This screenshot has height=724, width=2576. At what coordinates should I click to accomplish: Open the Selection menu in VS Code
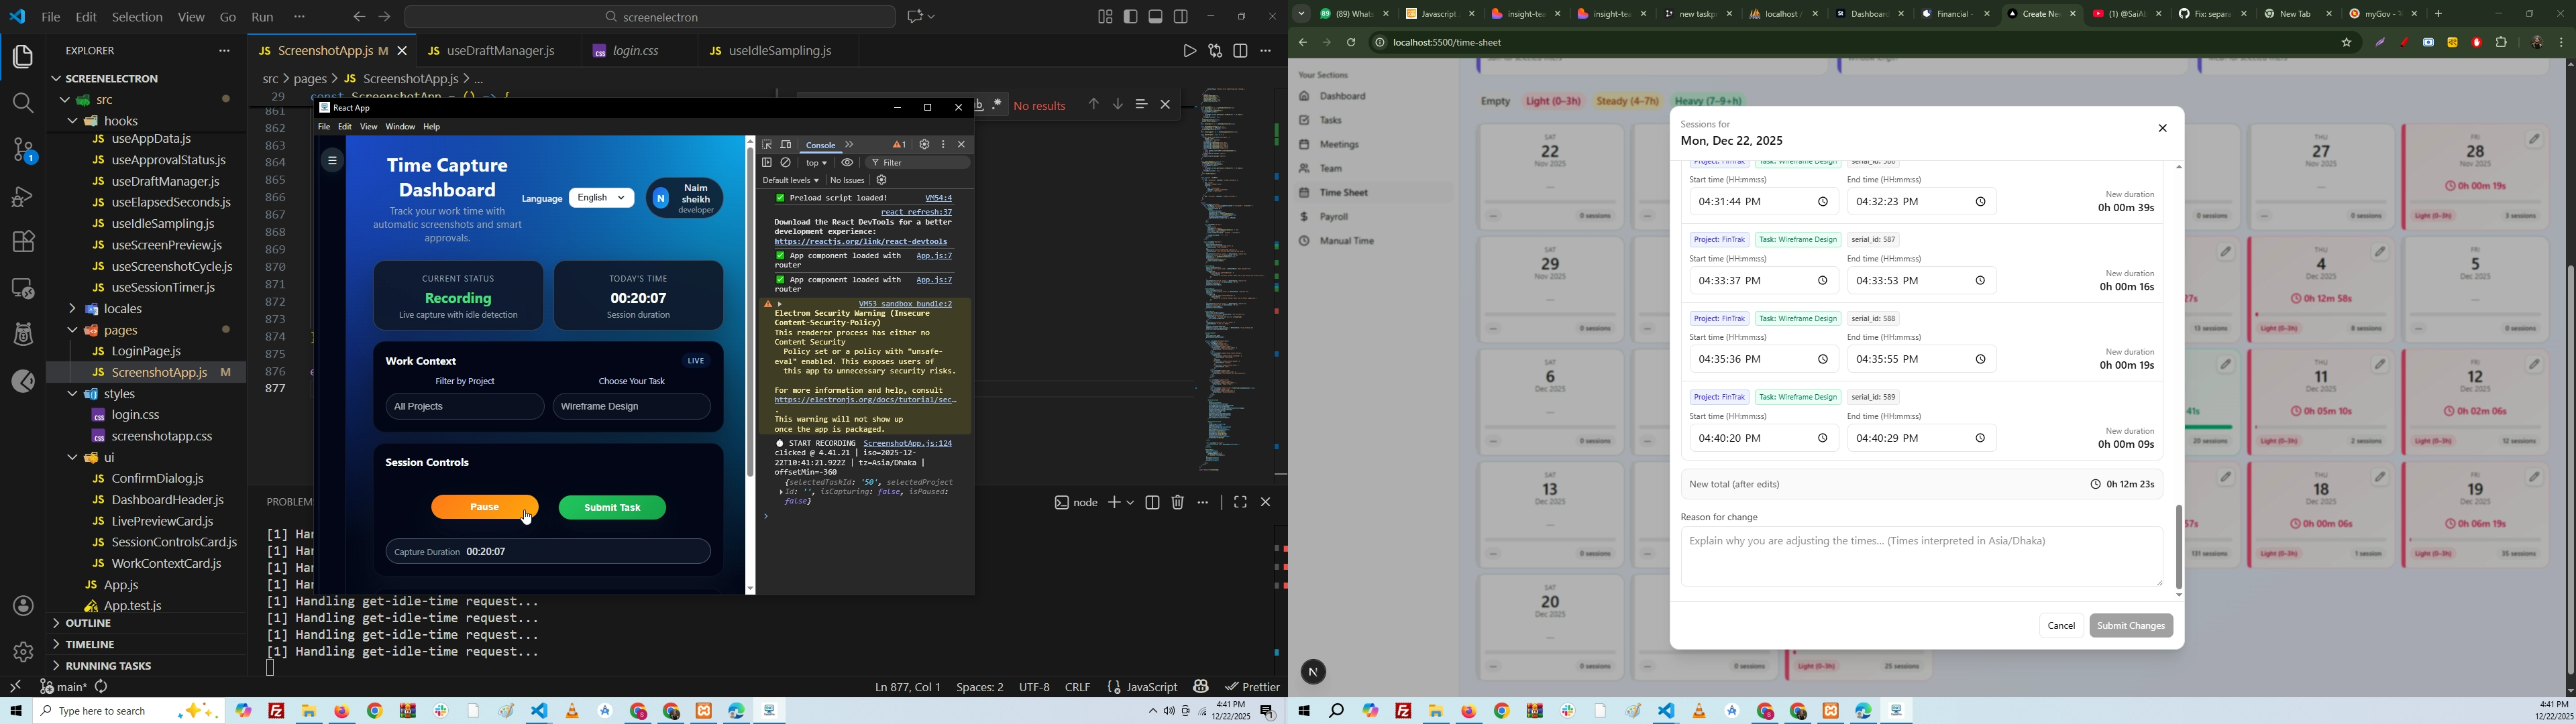pos(137,17)
